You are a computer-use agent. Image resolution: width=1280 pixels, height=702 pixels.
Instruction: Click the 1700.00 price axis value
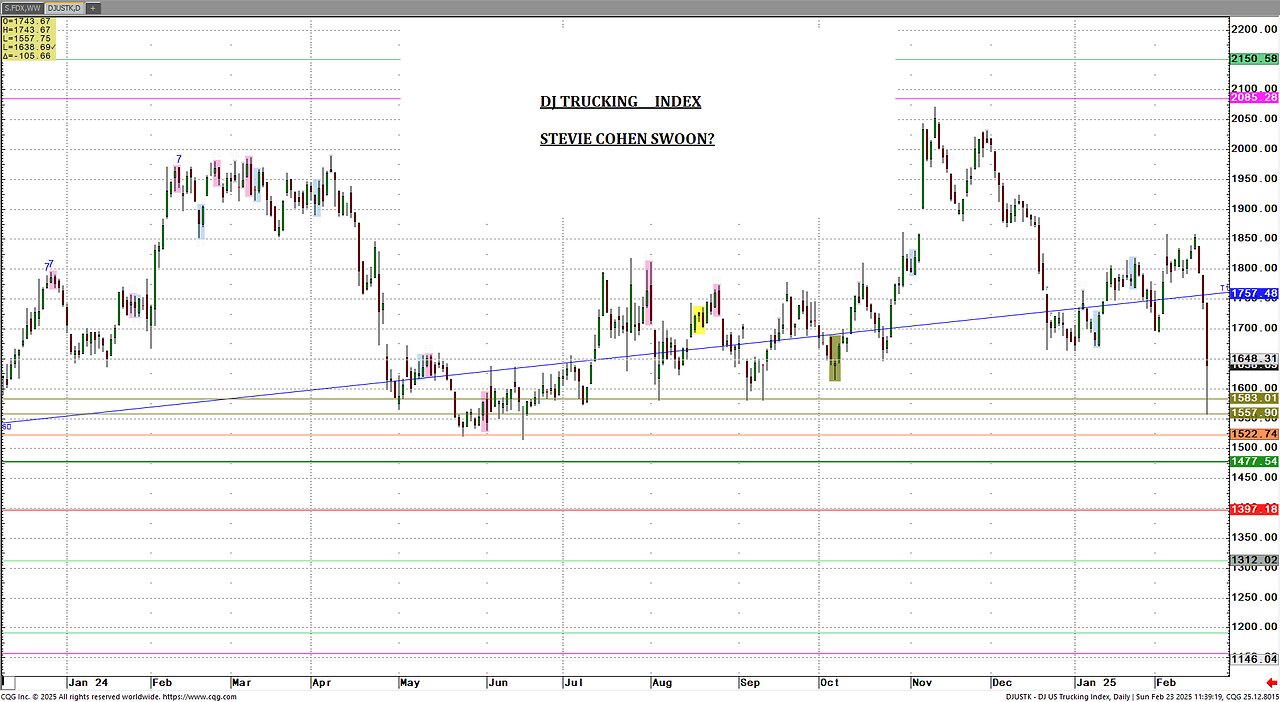click(1254, 328)
